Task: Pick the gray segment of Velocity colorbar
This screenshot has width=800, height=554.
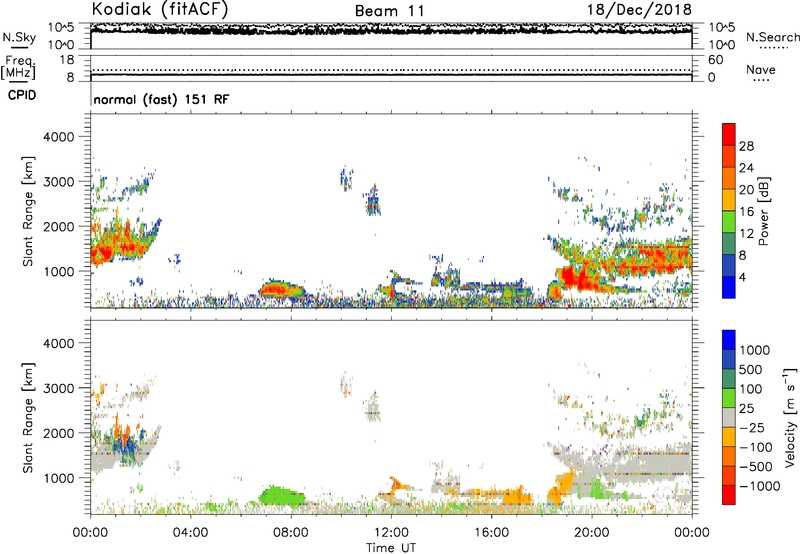Action: (x=729, y=418)
